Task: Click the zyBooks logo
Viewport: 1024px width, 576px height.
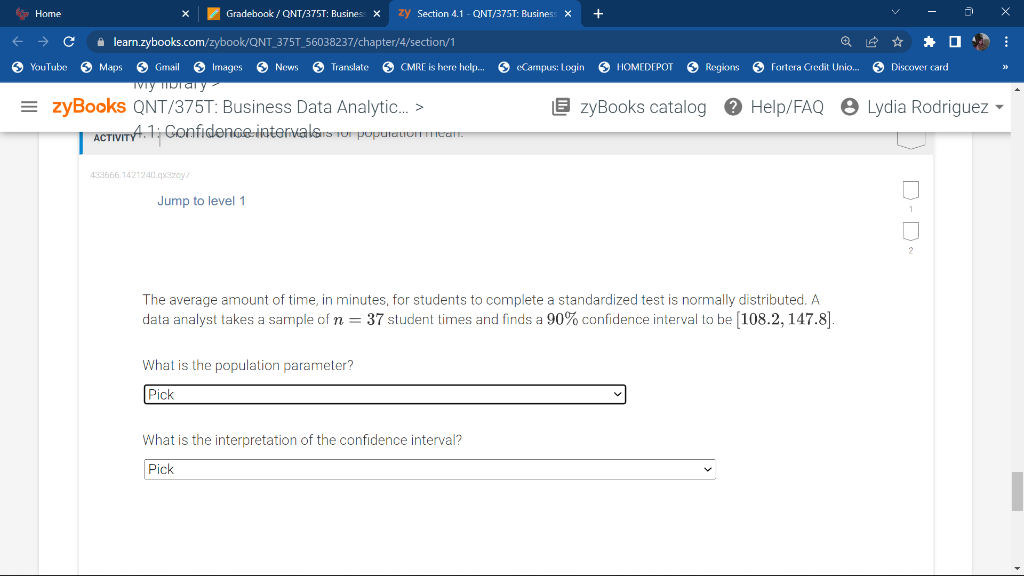Action: [x=89, y=106]
